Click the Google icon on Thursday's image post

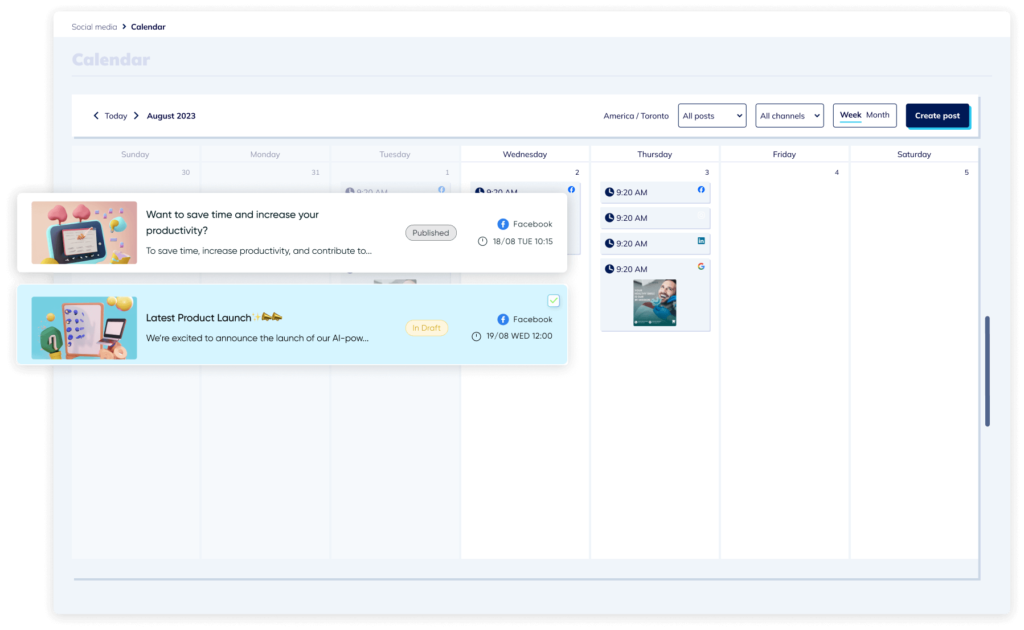(x=701, y=267)
